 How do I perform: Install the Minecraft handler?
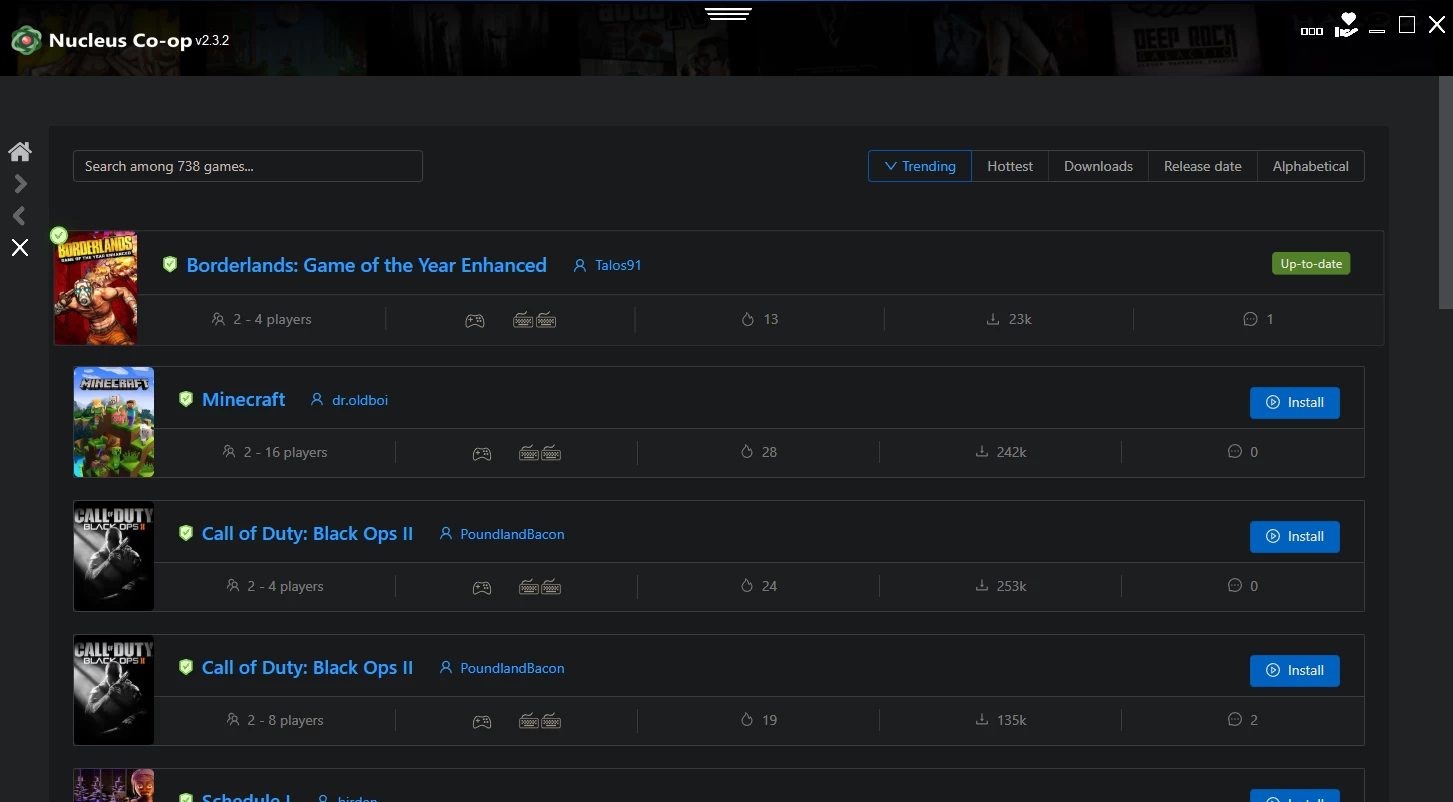[x=1294, y=402]
